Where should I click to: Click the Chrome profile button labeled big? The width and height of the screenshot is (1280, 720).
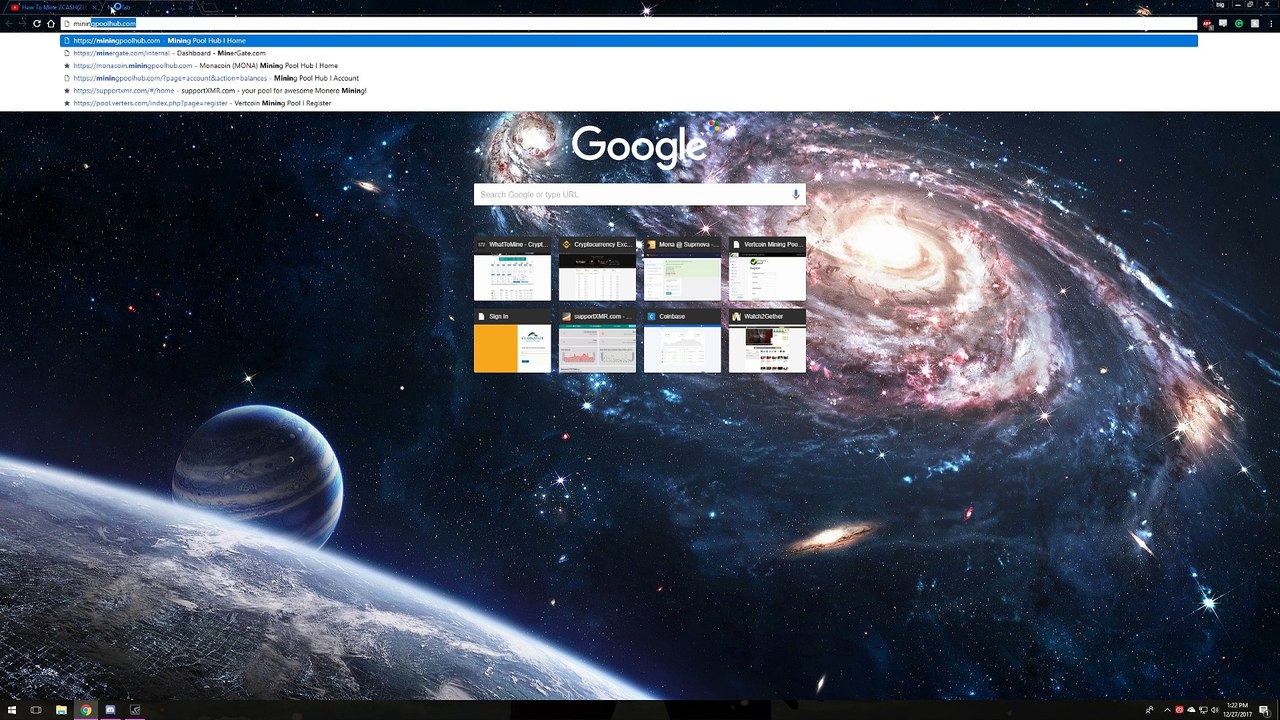(x=1221, y=5)
